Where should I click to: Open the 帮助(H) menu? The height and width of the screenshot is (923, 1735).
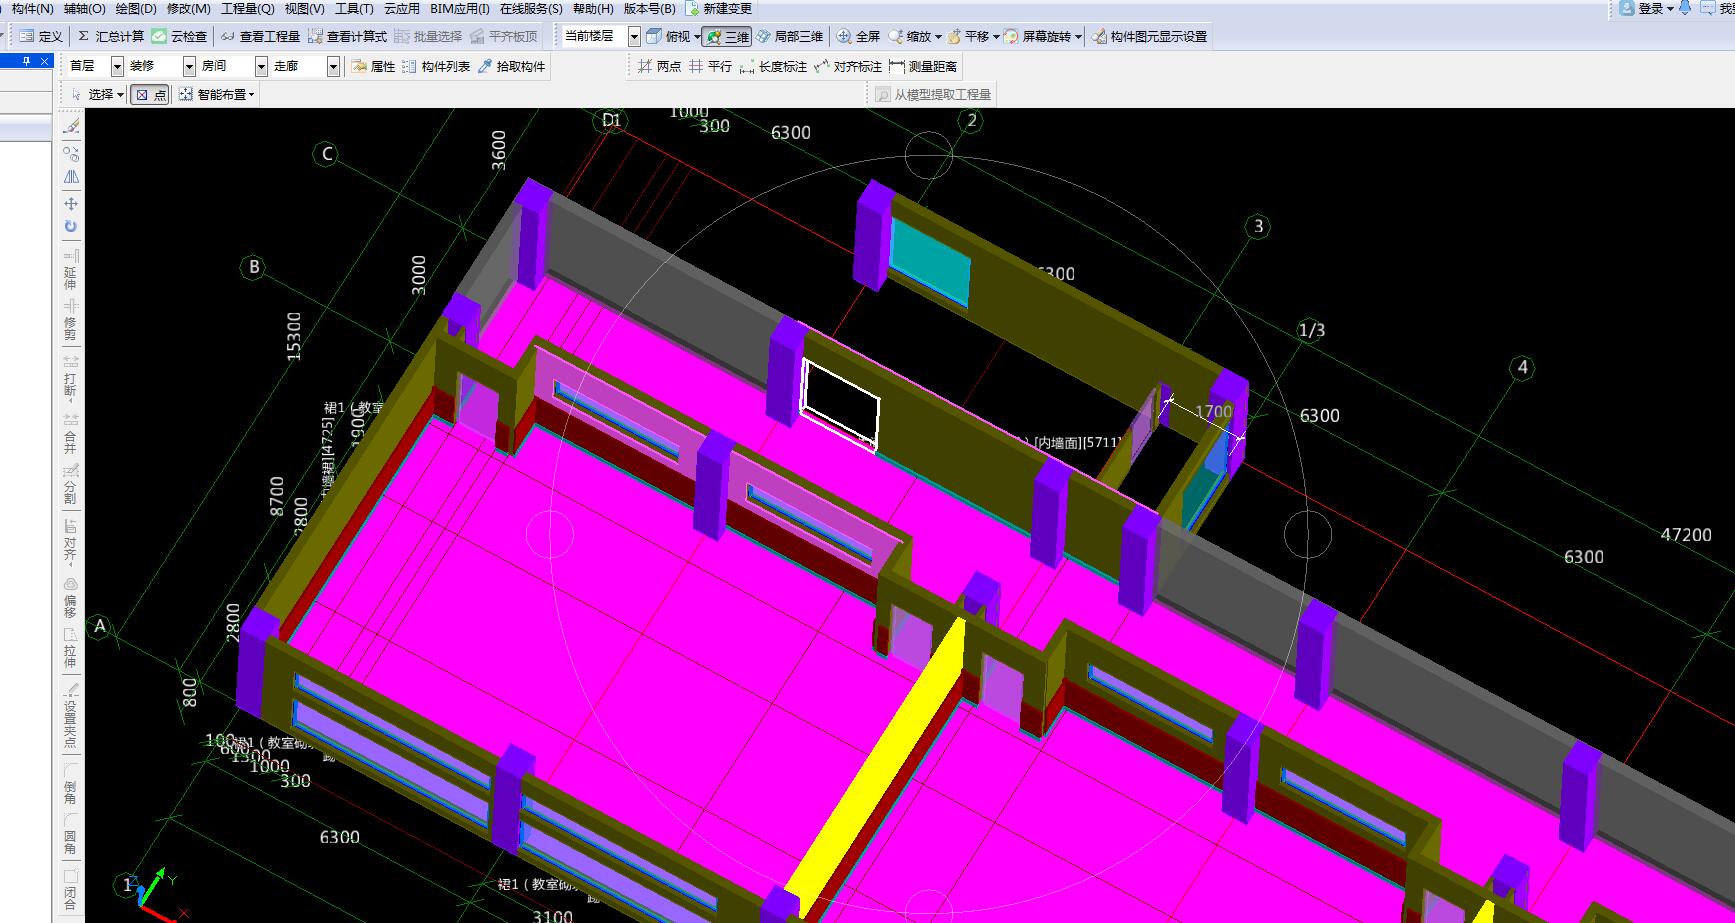click(x=593, y=8)
